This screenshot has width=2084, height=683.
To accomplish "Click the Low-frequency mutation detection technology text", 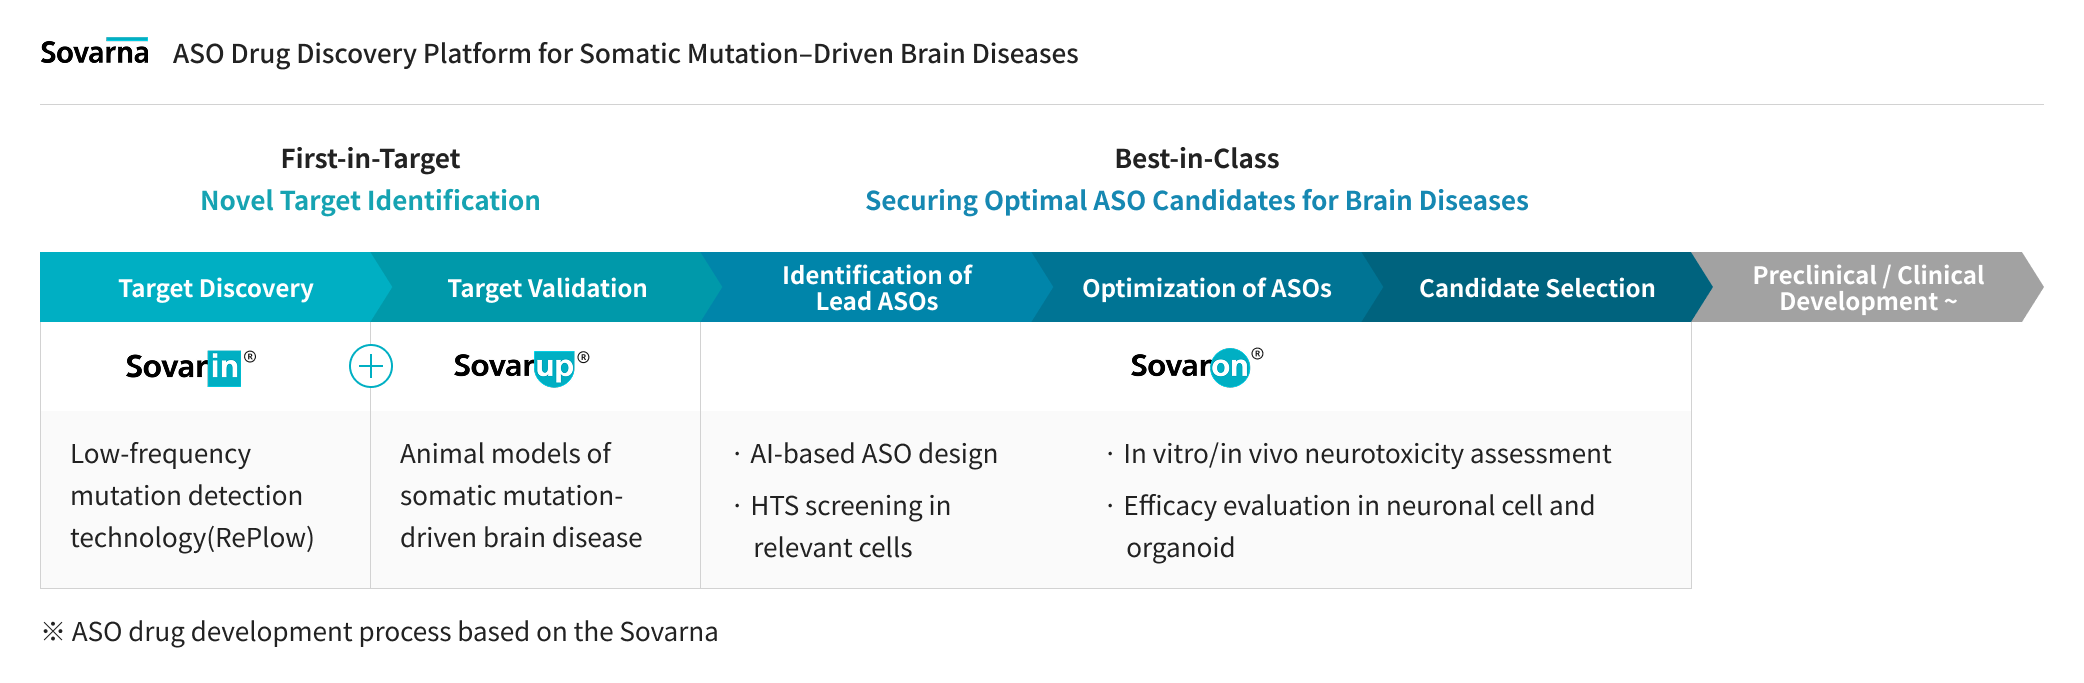I will (x=192, y=496).
